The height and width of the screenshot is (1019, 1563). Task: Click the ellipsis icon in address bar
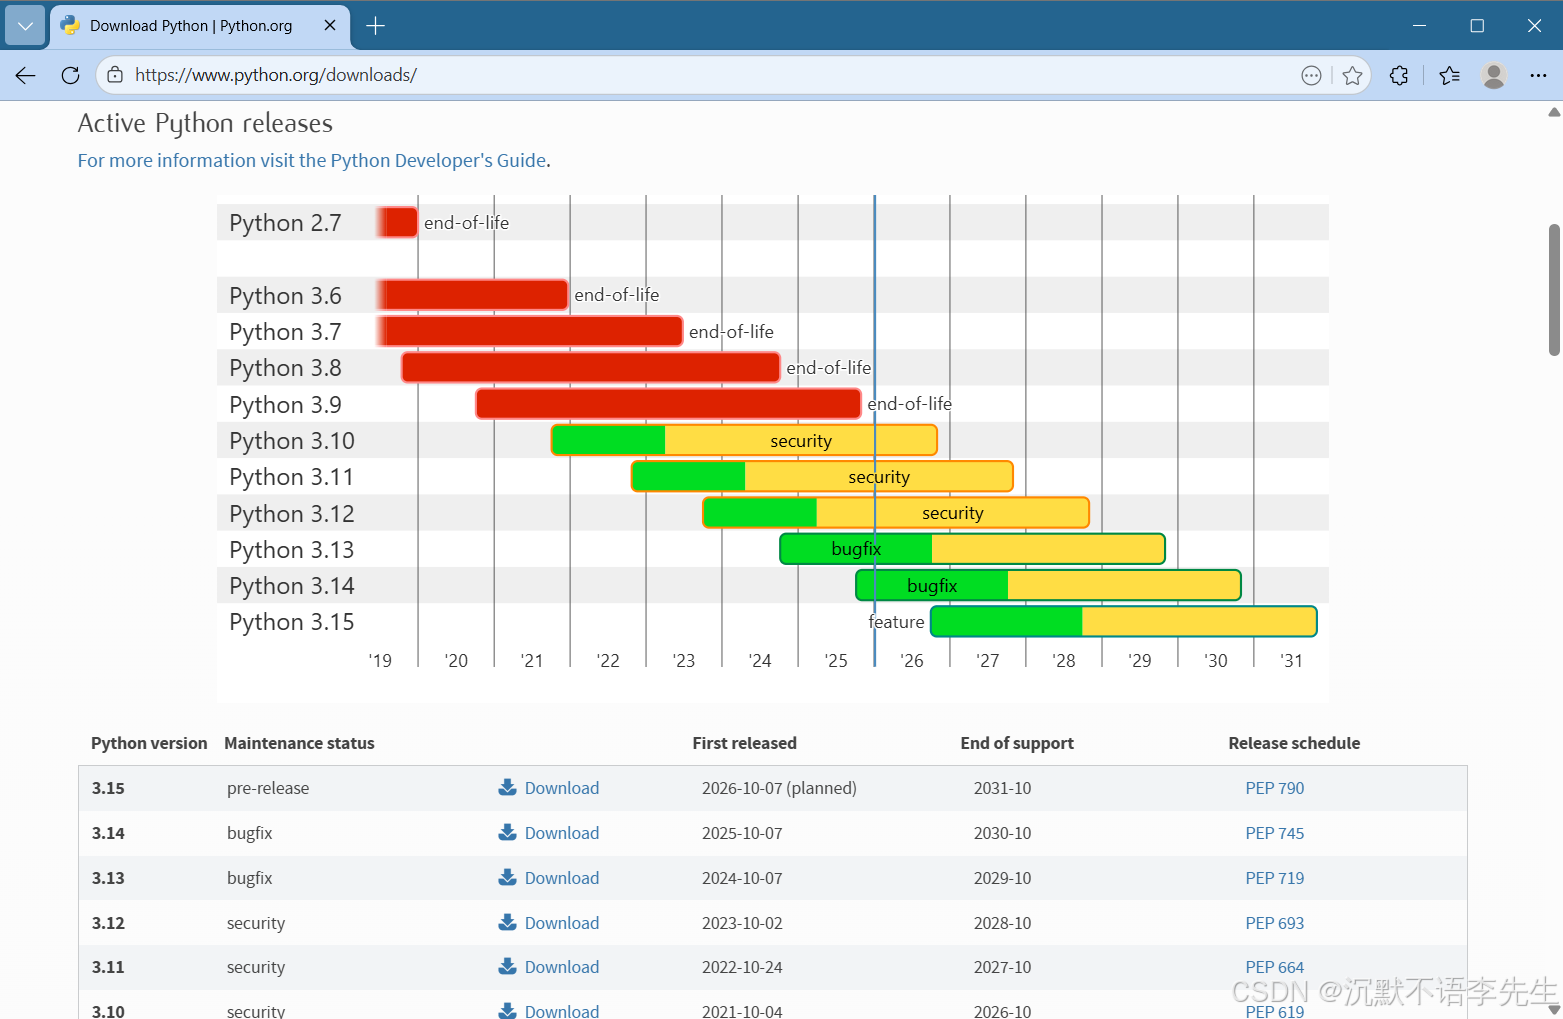(1311, 75)
